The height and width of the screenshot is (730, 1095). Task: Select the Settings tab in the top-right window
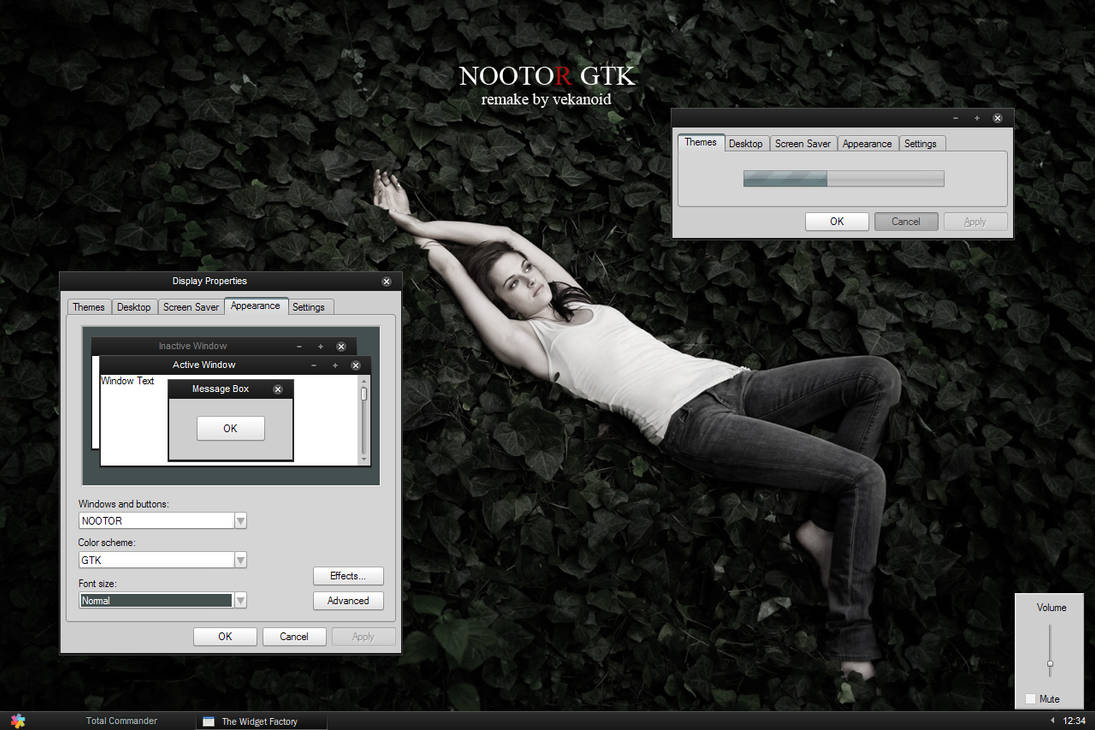click(921, 143)
